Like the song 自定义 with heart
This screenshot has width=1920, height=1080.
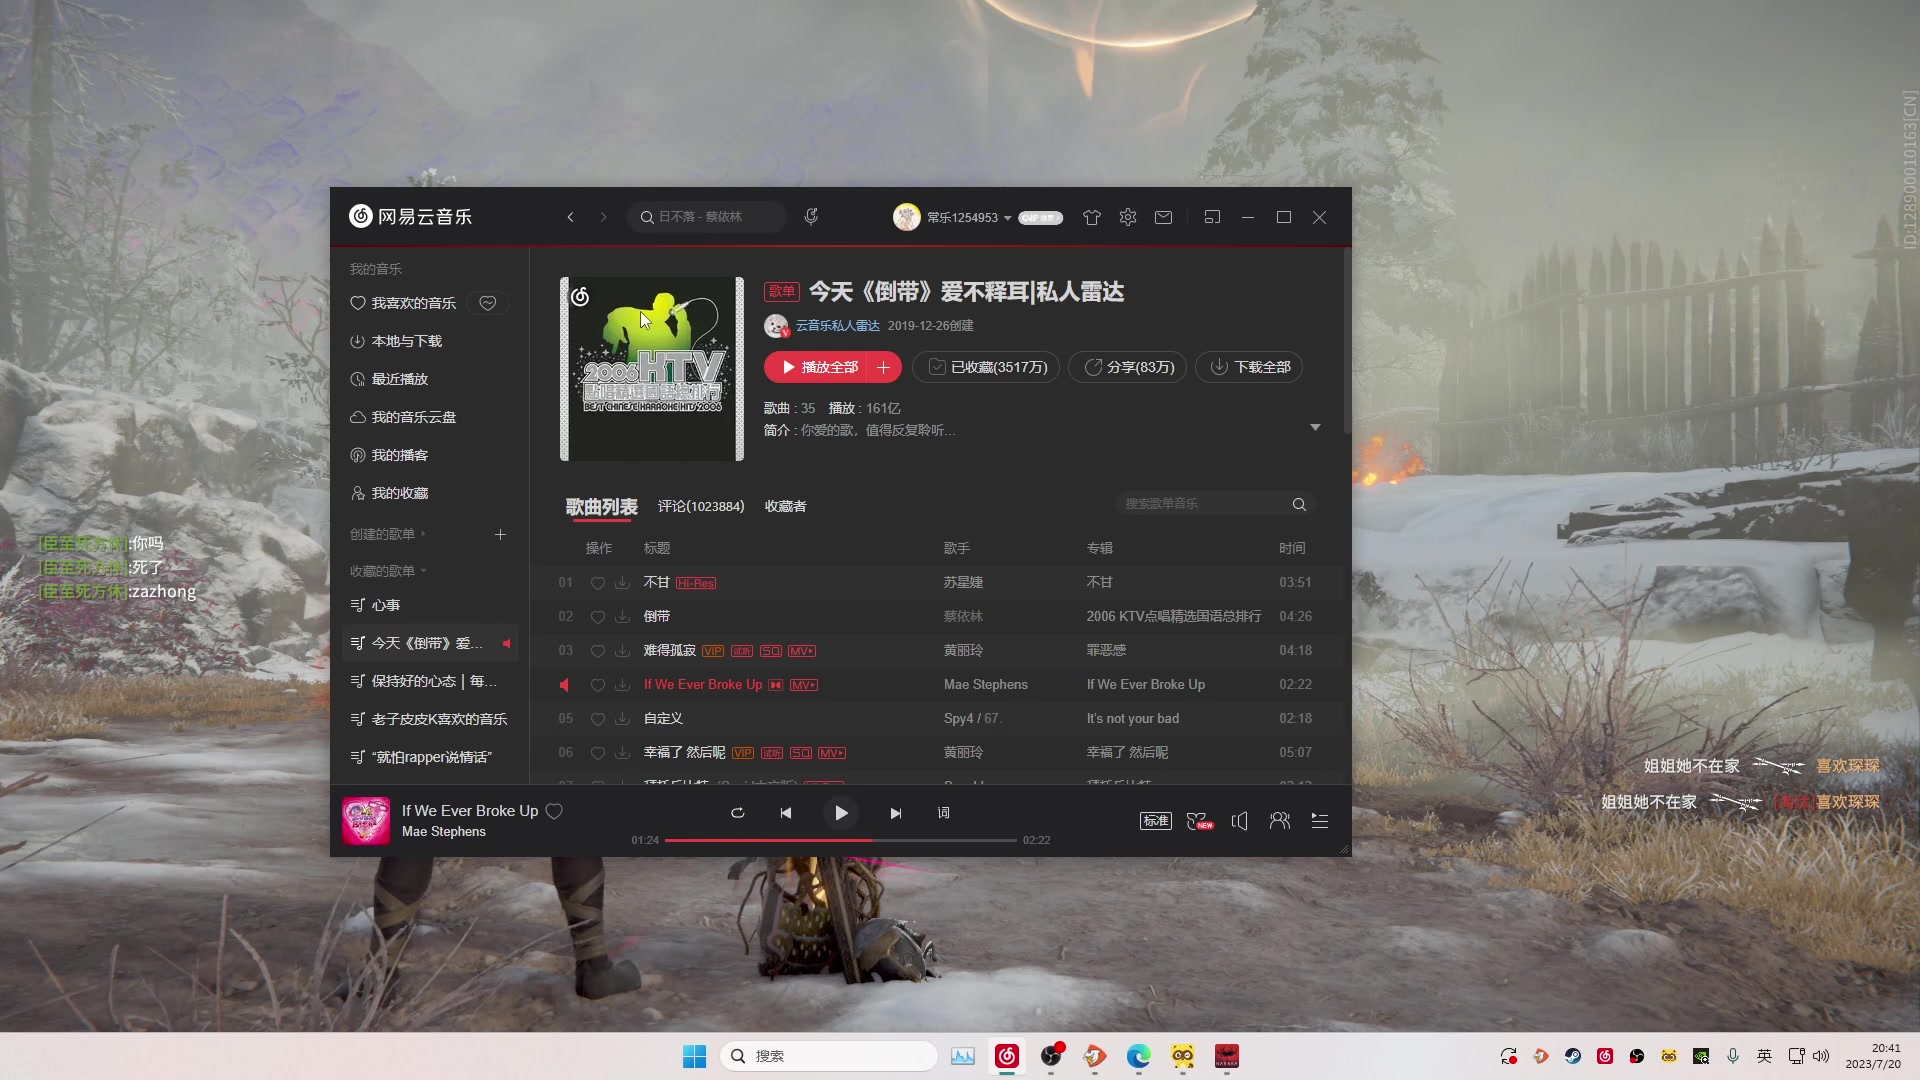[597, 719]
